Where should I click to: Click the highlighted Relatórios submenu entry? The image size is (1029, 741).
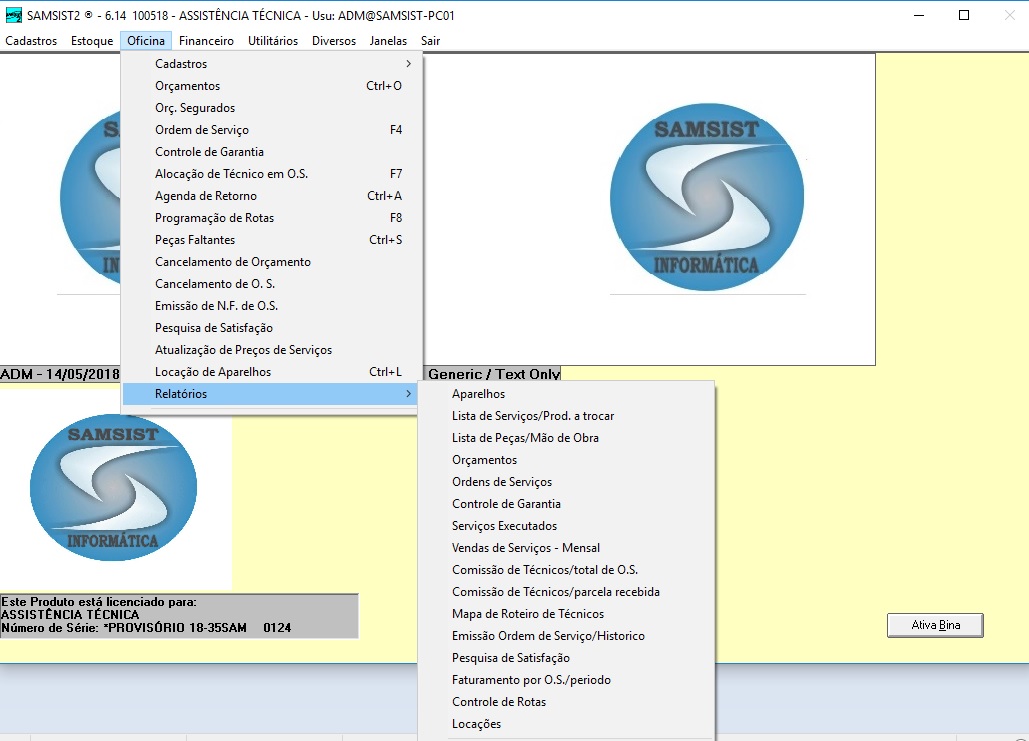pyautogui.click(x=270, y=394)
